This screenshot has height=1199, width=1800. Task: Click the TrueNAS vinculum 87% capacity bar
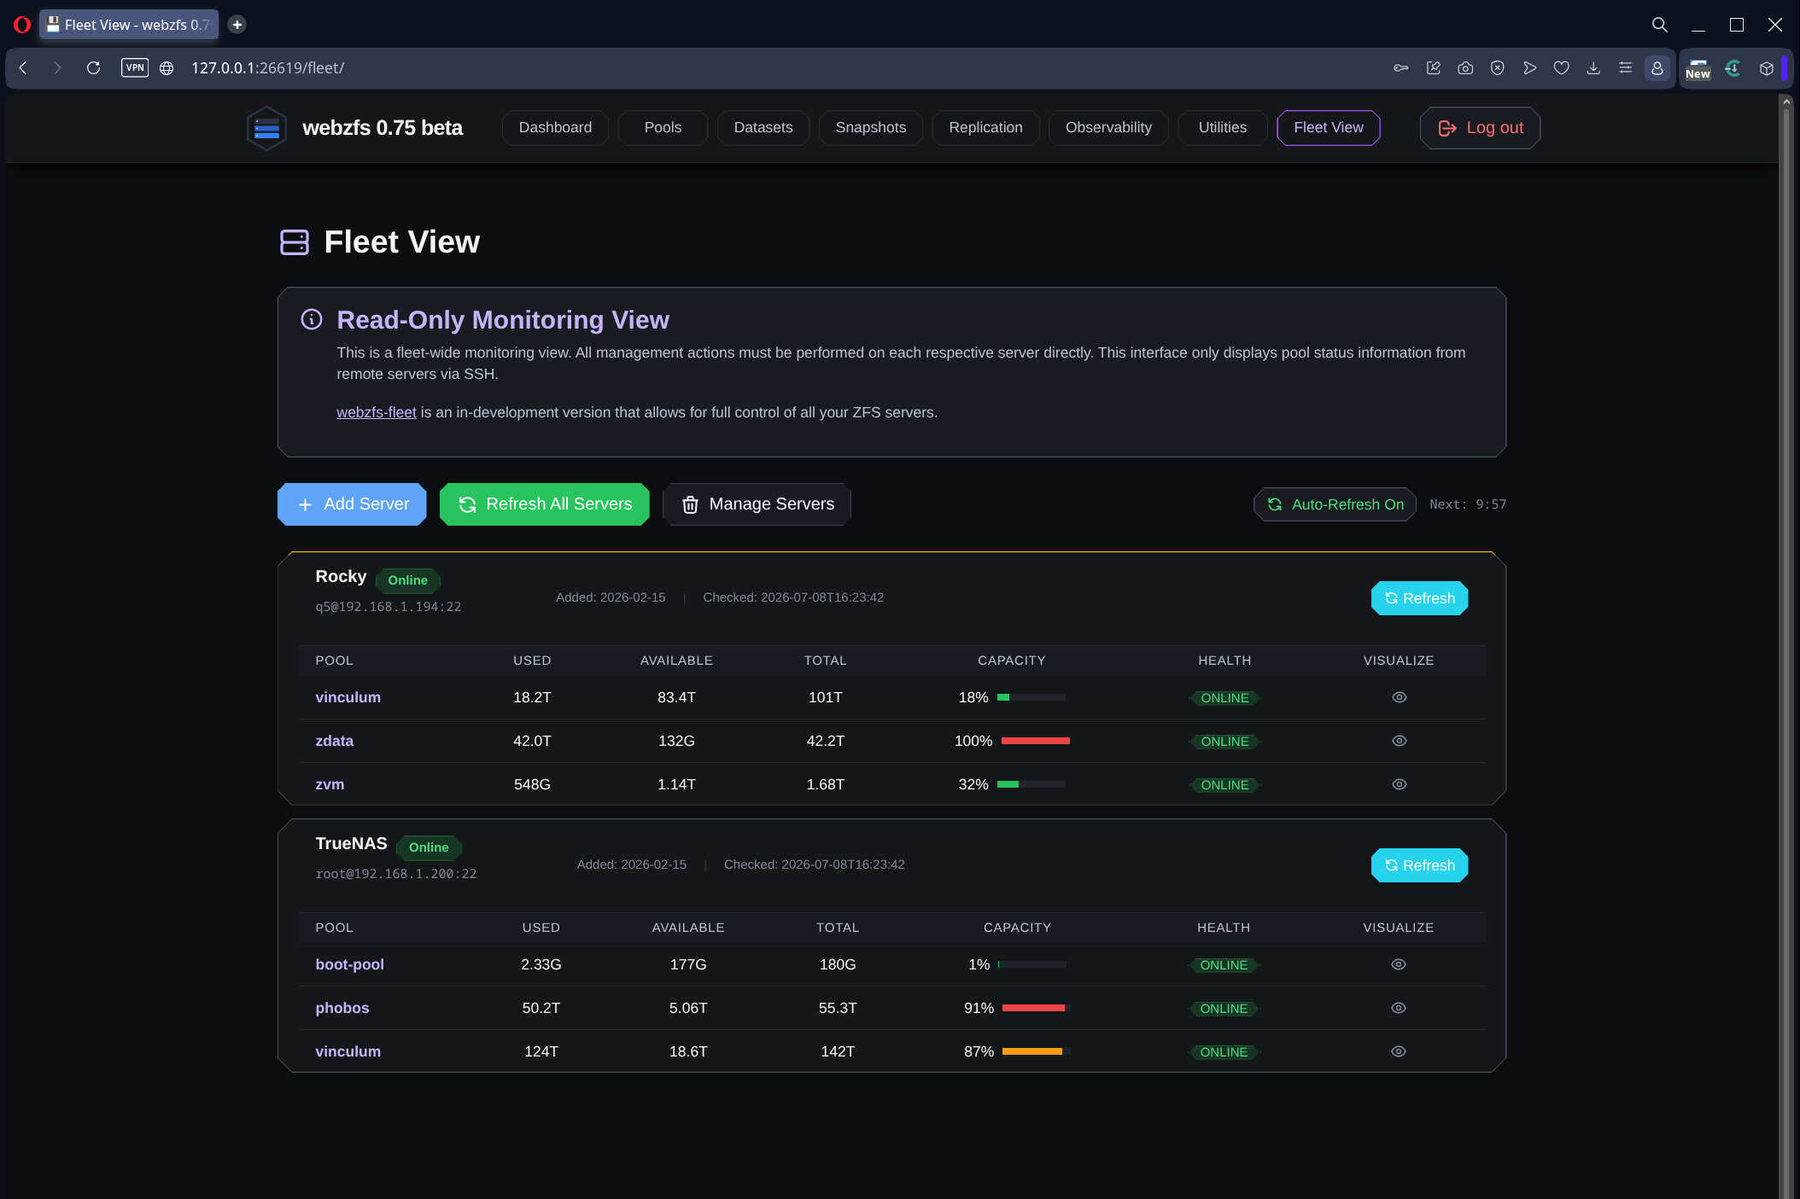click(x=1035, y=1051)
